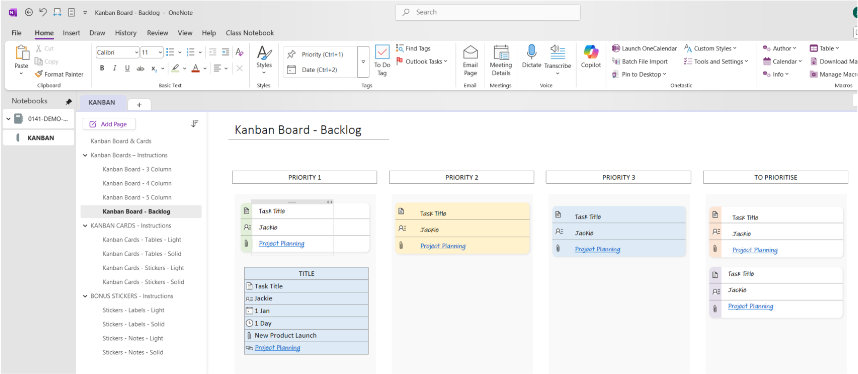The height and width of the screenshot is (374, 858).
Task: Switch to the History ribbon tab
Action: (x=126, y=33)
